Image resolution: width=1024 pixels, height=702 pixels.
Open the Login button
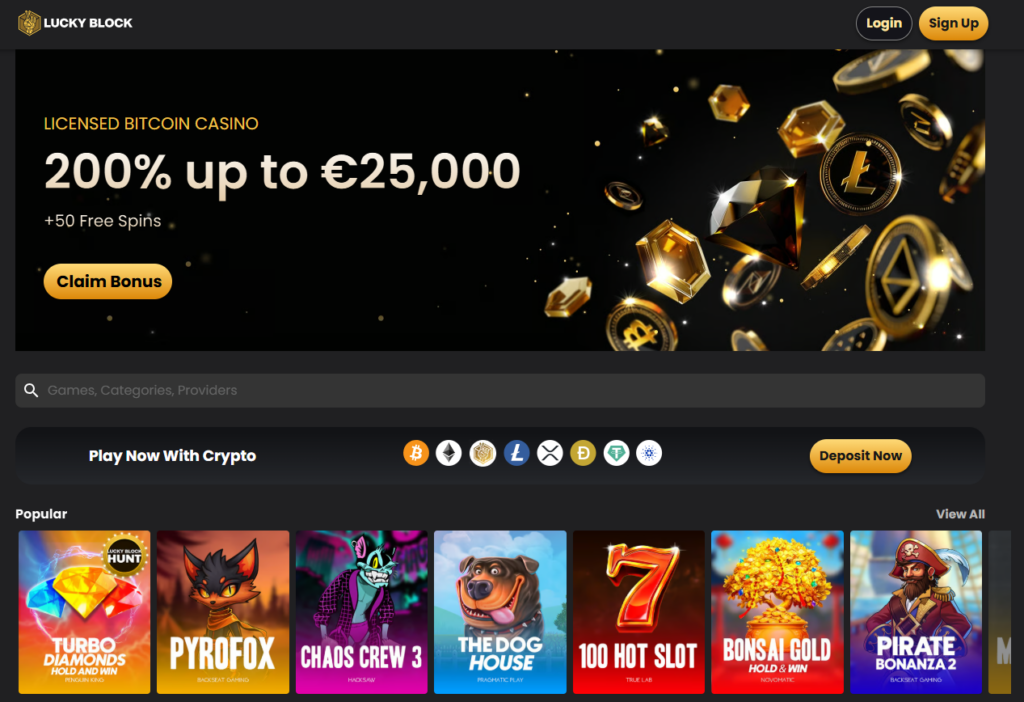(884, 24)
